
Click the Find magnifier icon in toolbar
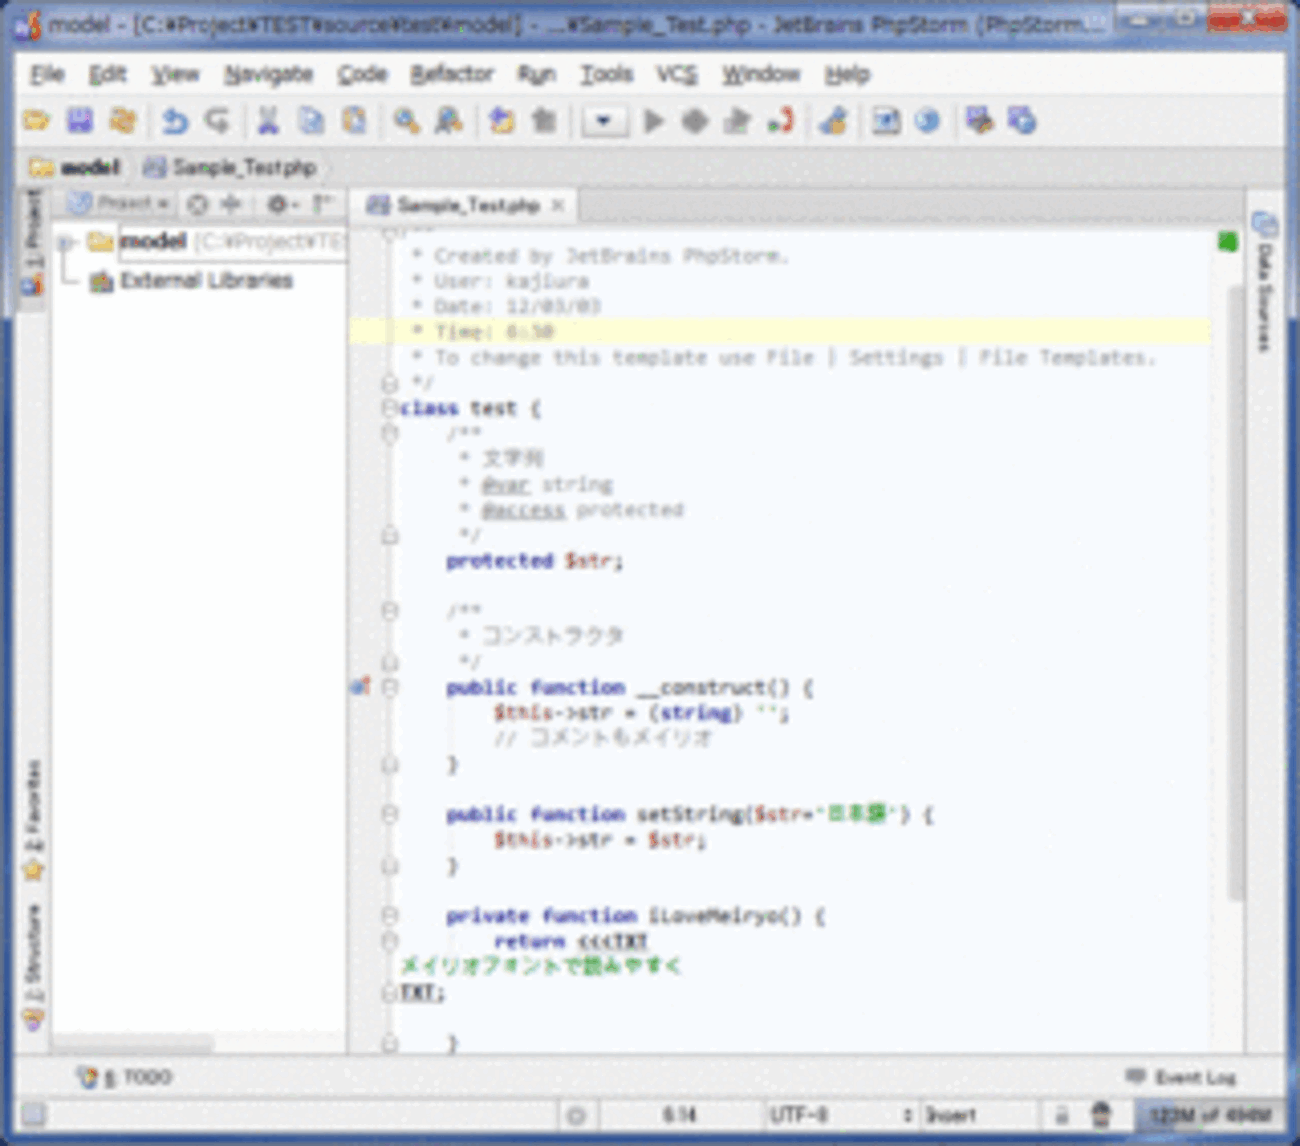[x=406, y=122]
